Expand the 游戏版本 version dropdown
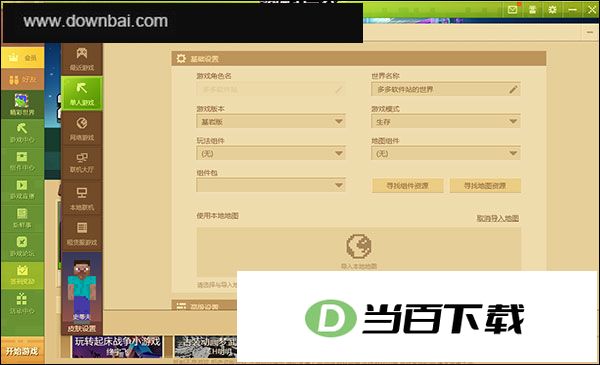This screenshot has width=600, height=365. pos(271,122)
